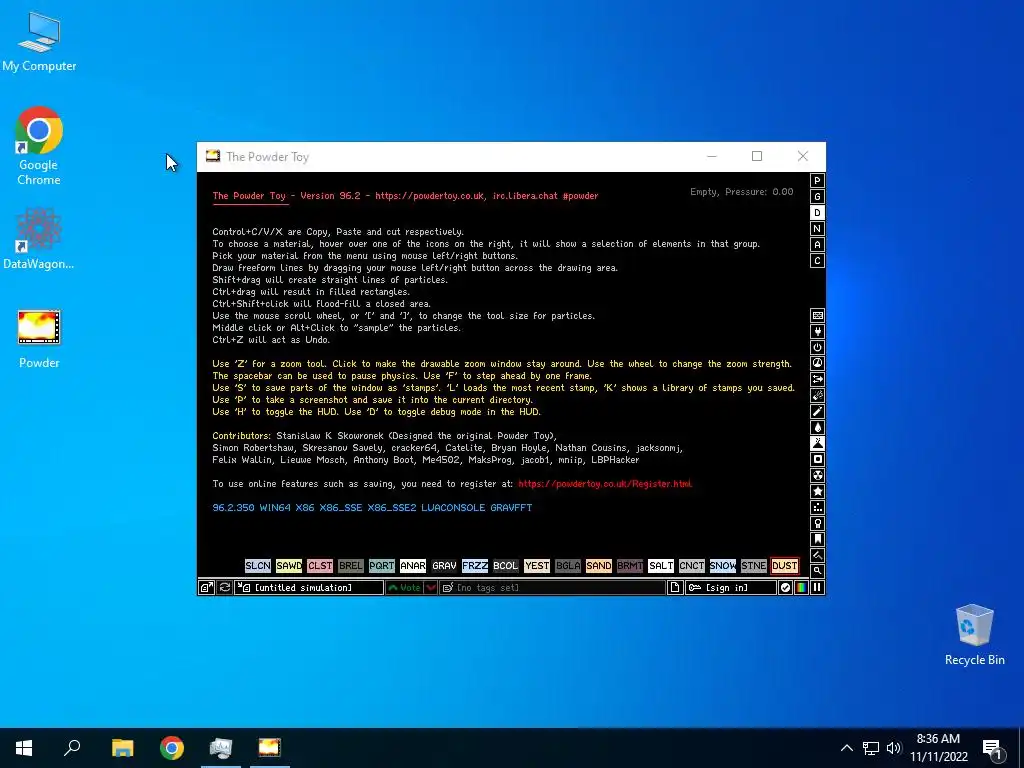
Task: Click the downvote arrow icon
Action: pyautogui.click(x=431, y=588)
